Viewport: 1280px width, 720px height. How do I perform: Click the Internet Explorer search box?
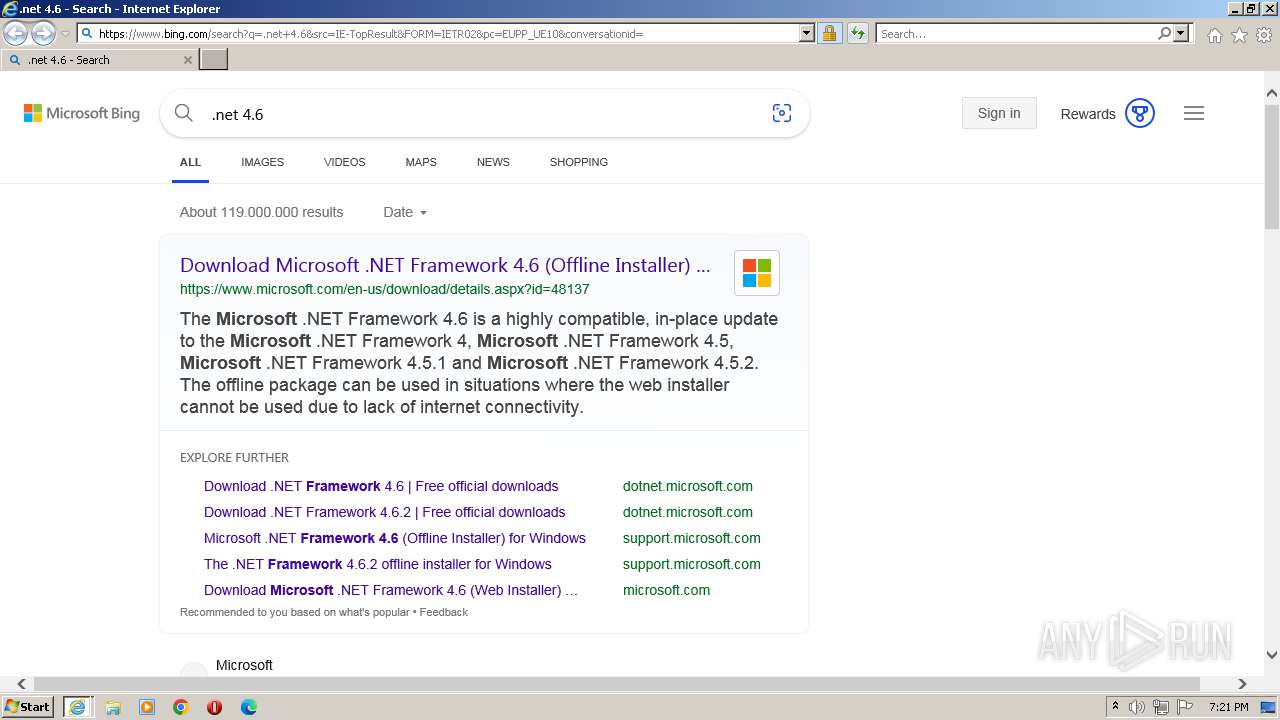(x=1016, y=34)
